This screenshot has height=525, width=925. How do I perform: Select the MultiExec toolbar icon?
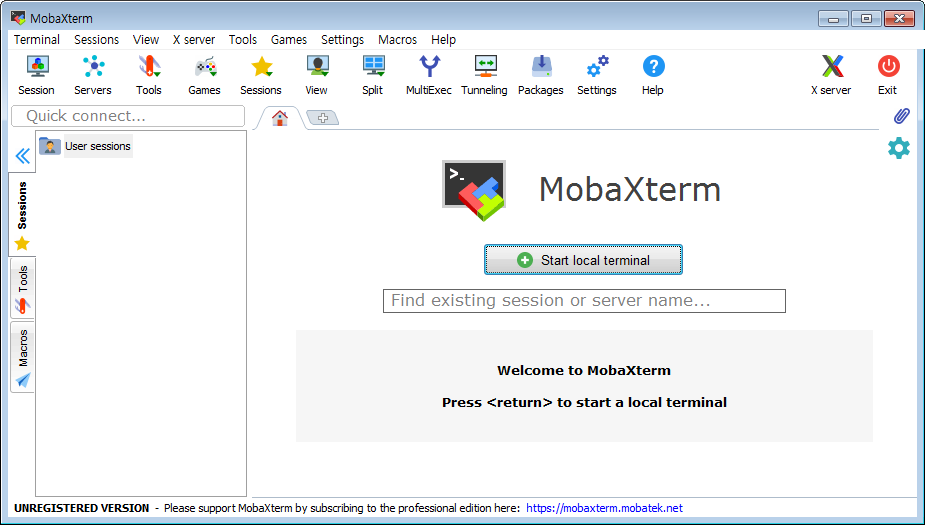pyautogui.click(x=429, y=75)
